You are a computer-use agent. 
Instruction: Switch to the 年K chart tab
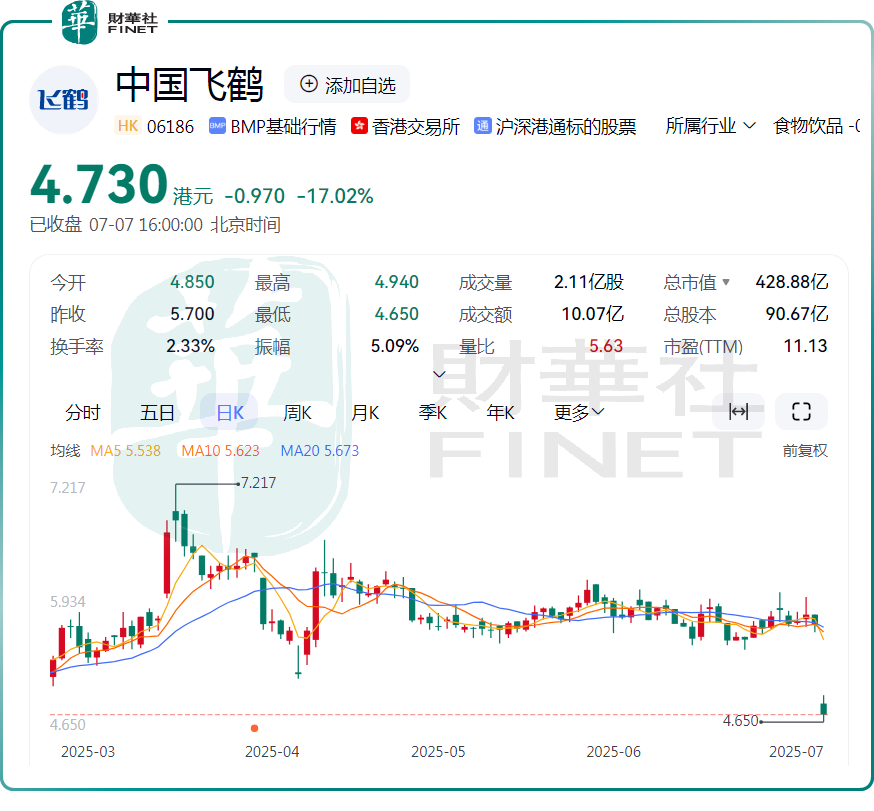click(500, 412)
